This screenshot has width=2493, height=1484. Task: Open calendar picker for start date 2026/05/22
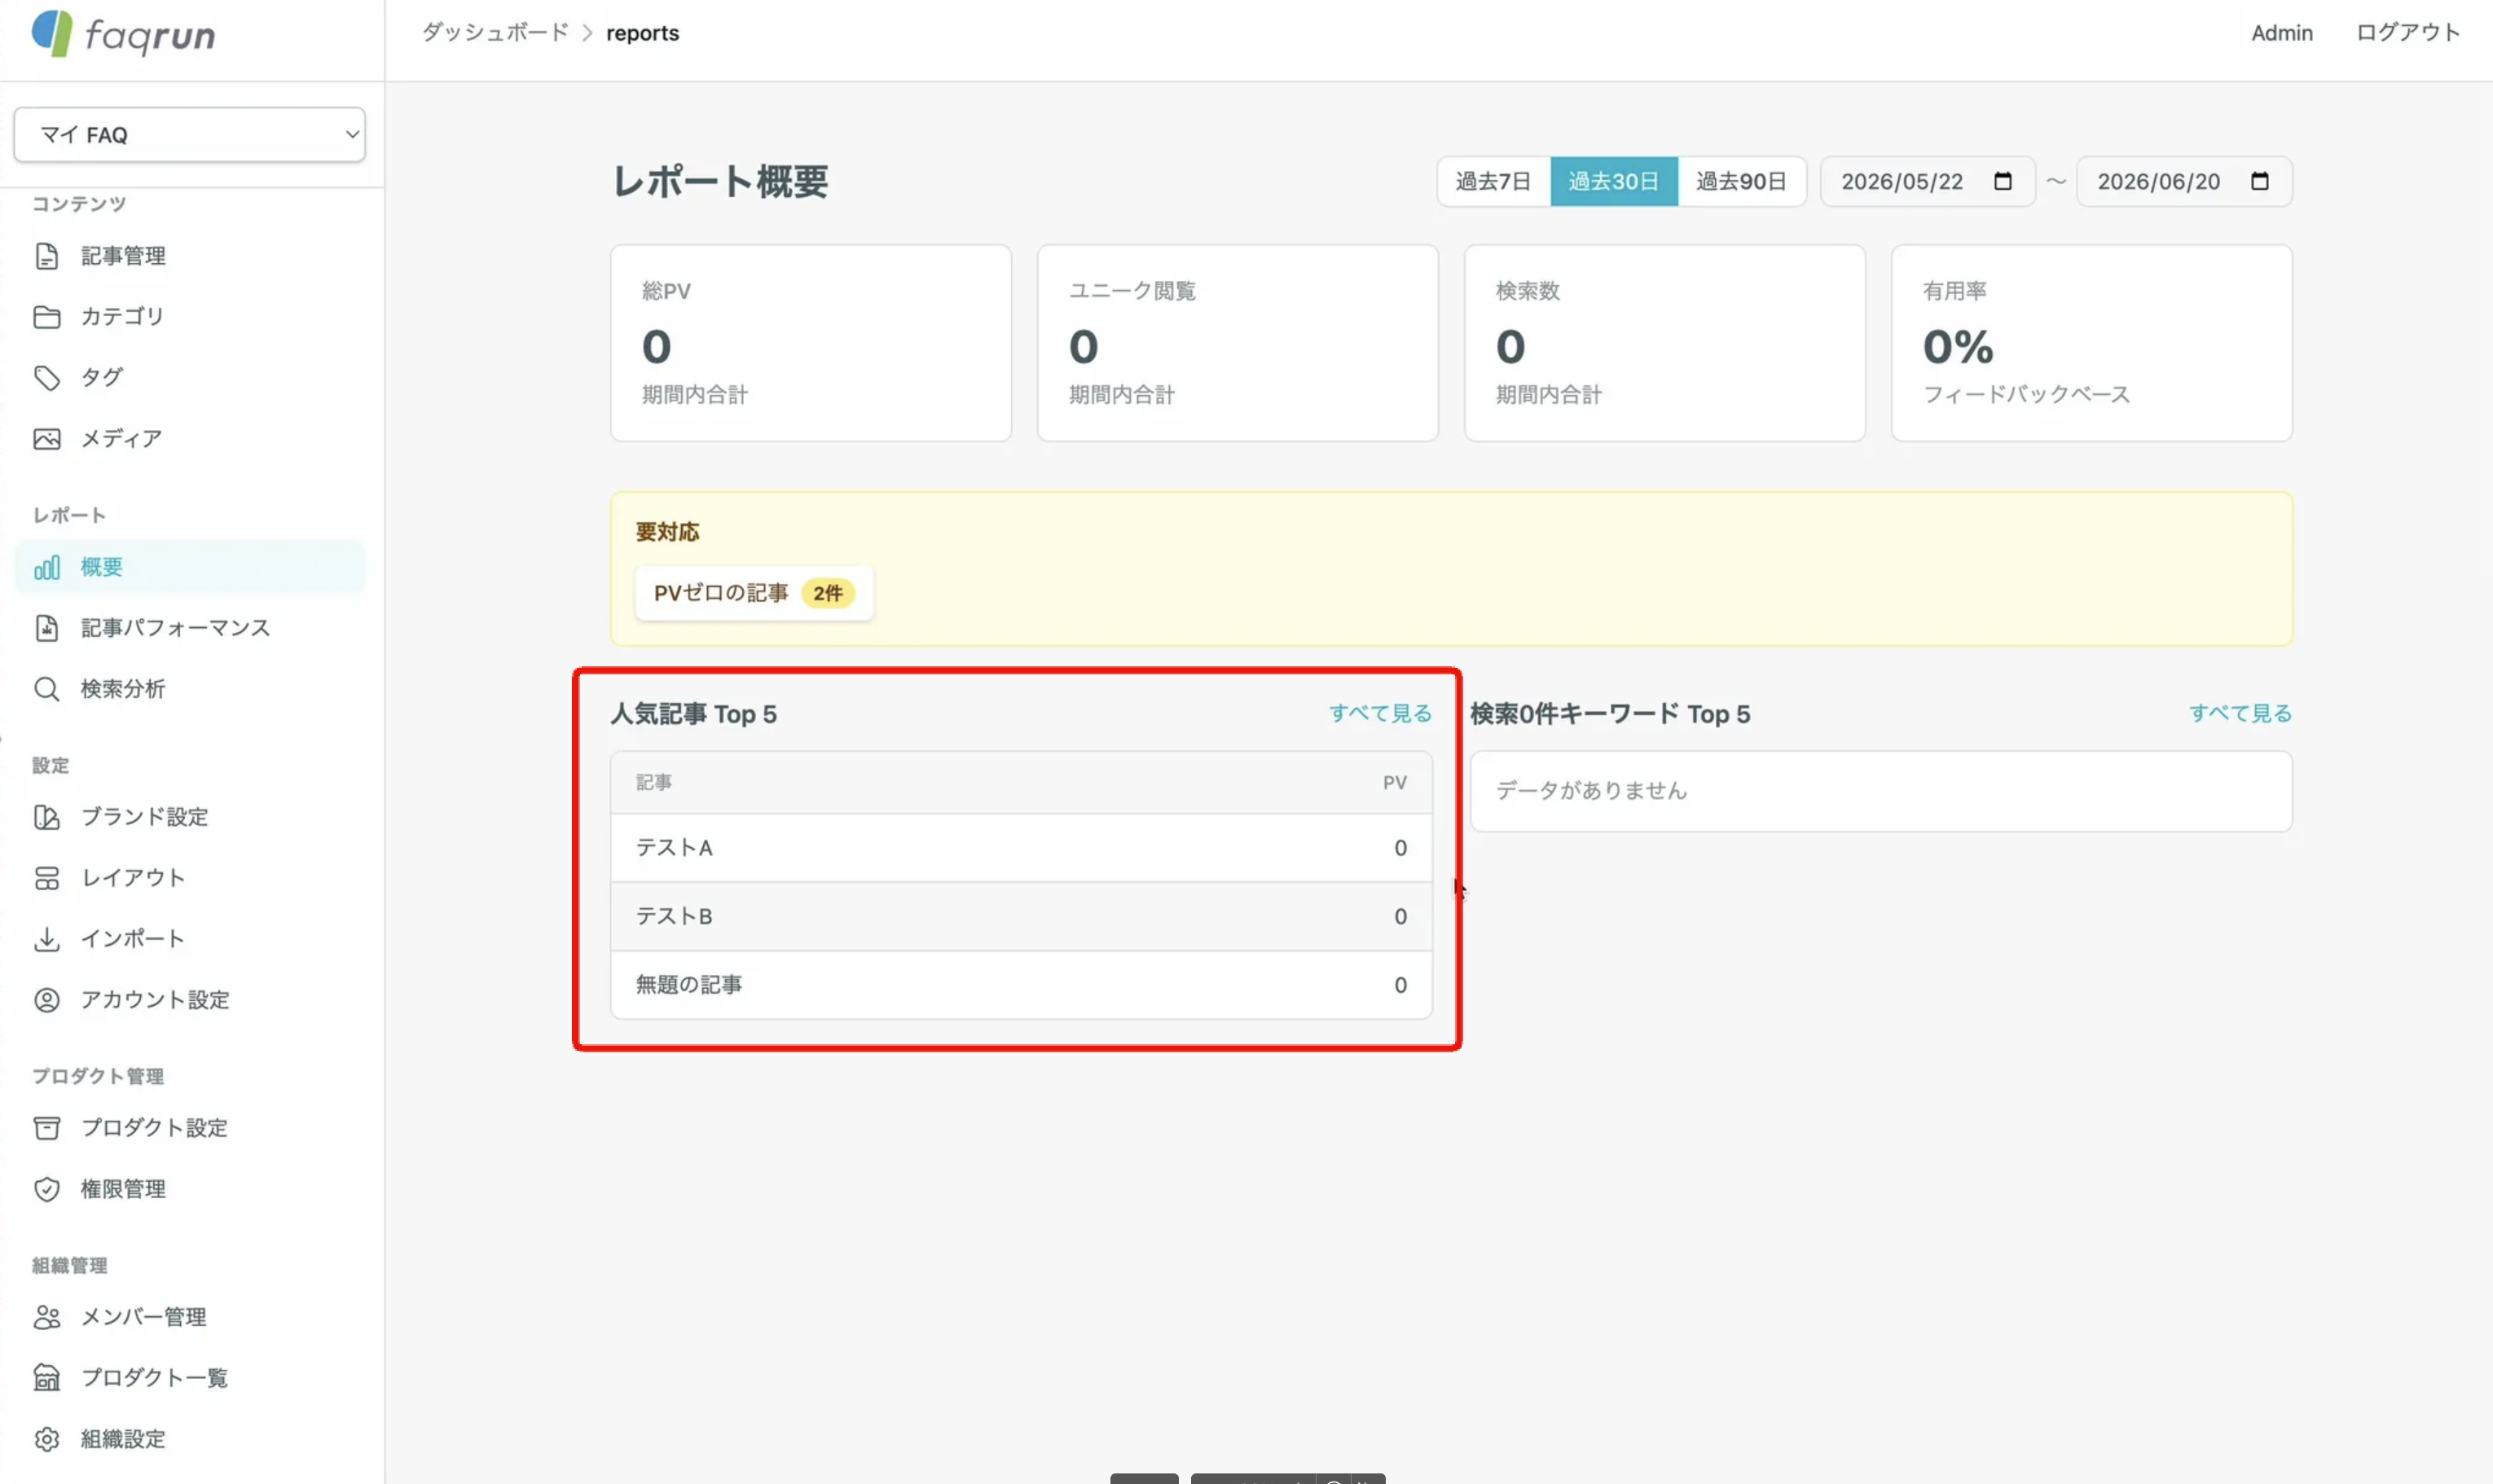click(2003, 181)
